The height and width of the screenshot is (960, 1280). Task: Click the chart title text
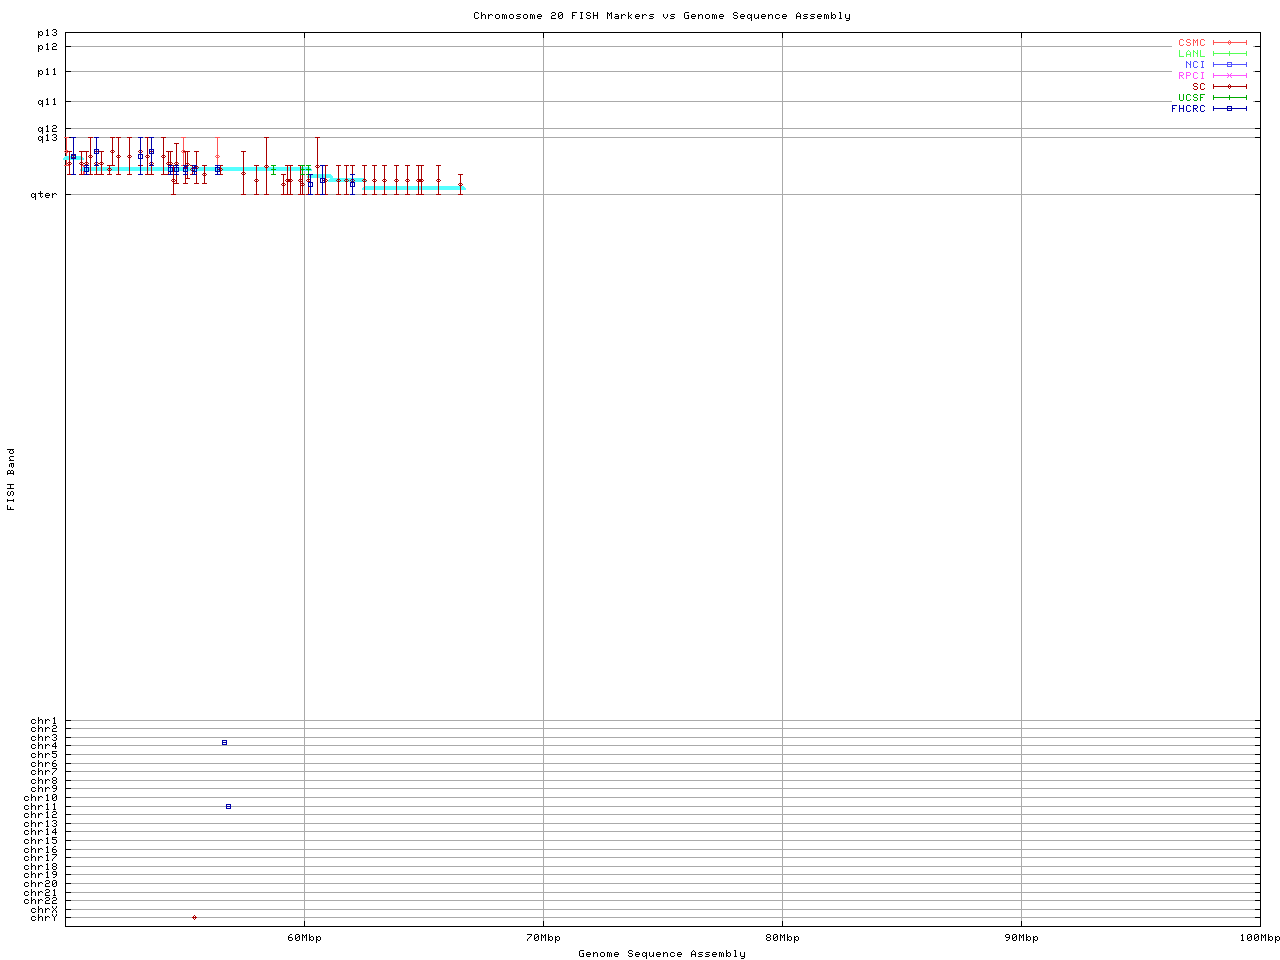pyautogui.click(x=662, y=16)
